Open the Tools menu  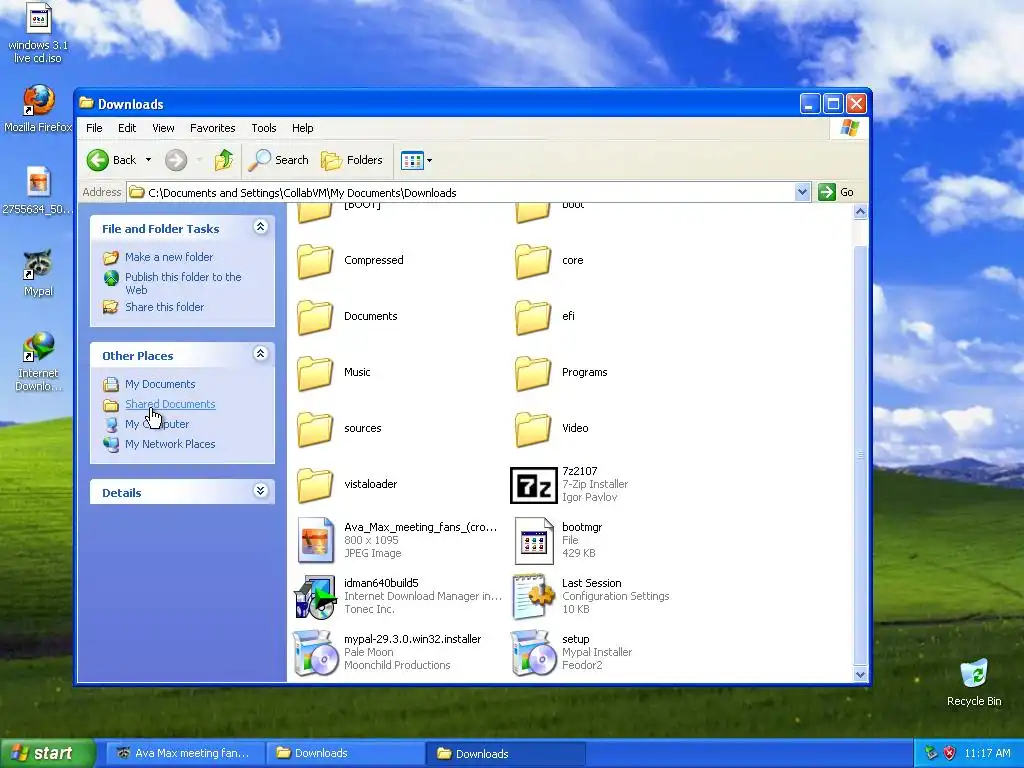click(x=264, y=128)
